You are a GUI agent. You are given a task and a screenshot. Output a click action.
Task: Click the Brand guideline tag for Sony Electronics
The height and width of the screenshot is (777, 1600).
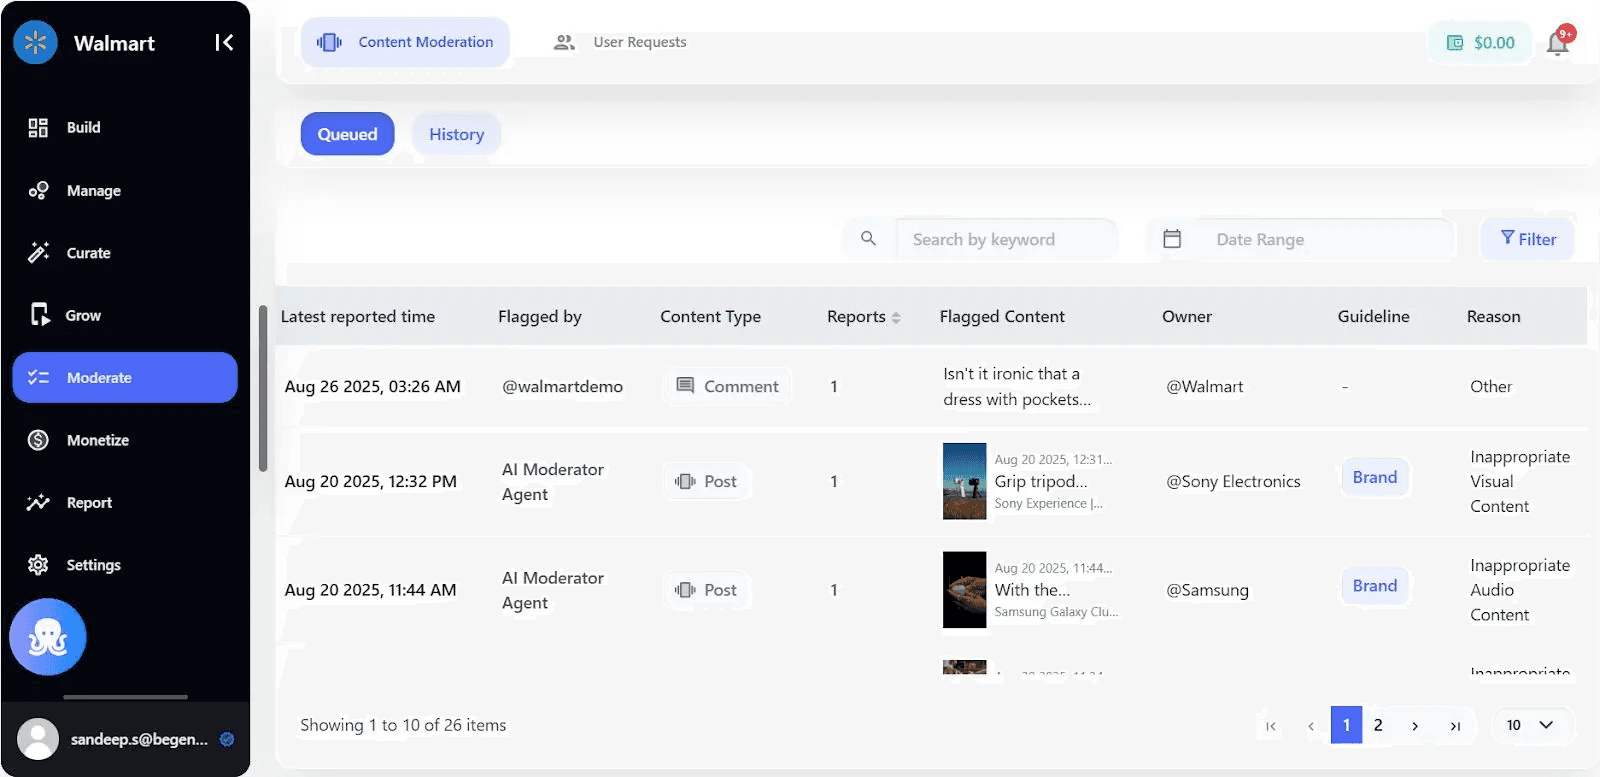pos(1375,477)
